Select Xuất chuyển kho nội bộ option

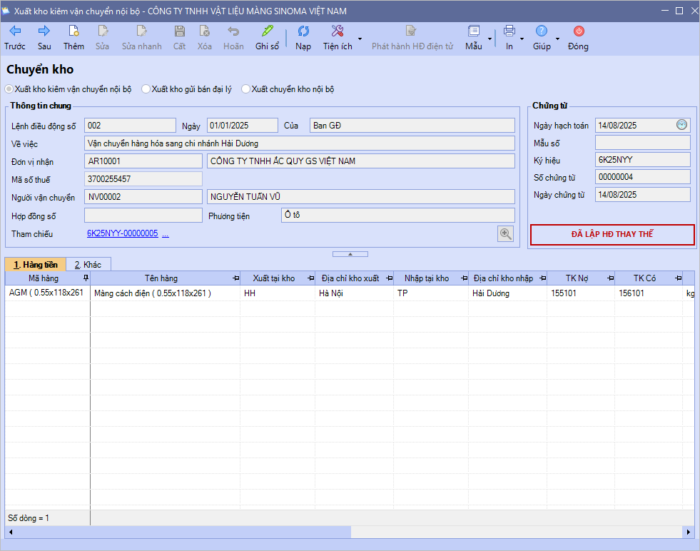pos(246,89)
